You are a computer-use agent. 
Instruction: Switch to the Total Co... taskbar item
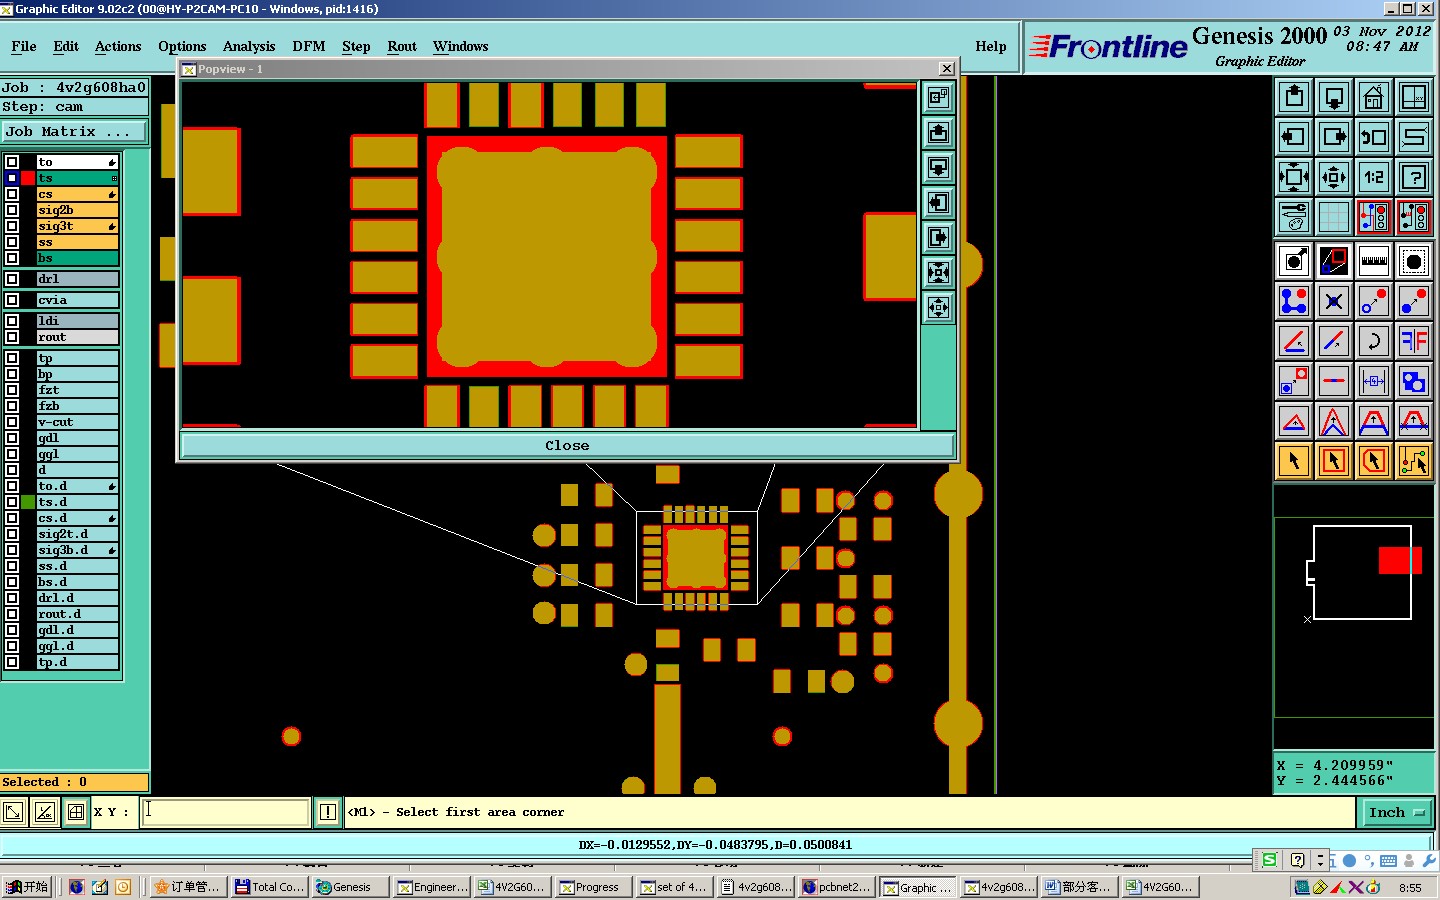[269, 887]
